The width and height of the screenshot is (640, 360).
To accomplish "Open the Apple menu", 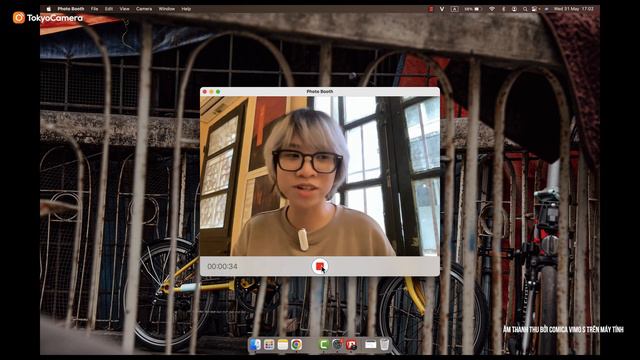I will [49, 9].
